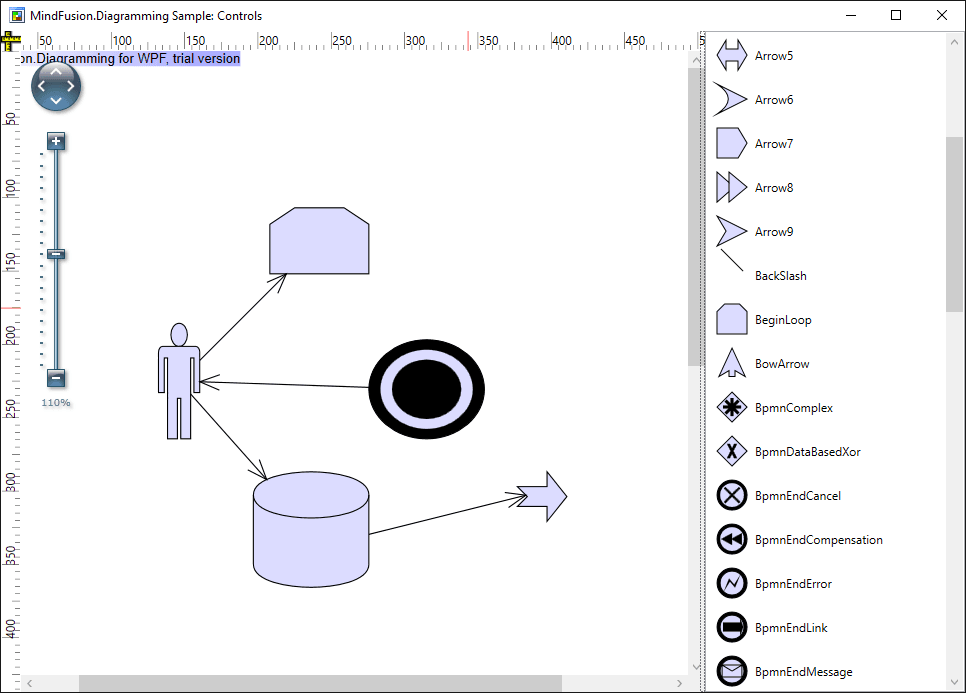Click the zoom slider thumb
Viewport: 966px width, 693px height.
coord(56,254)
